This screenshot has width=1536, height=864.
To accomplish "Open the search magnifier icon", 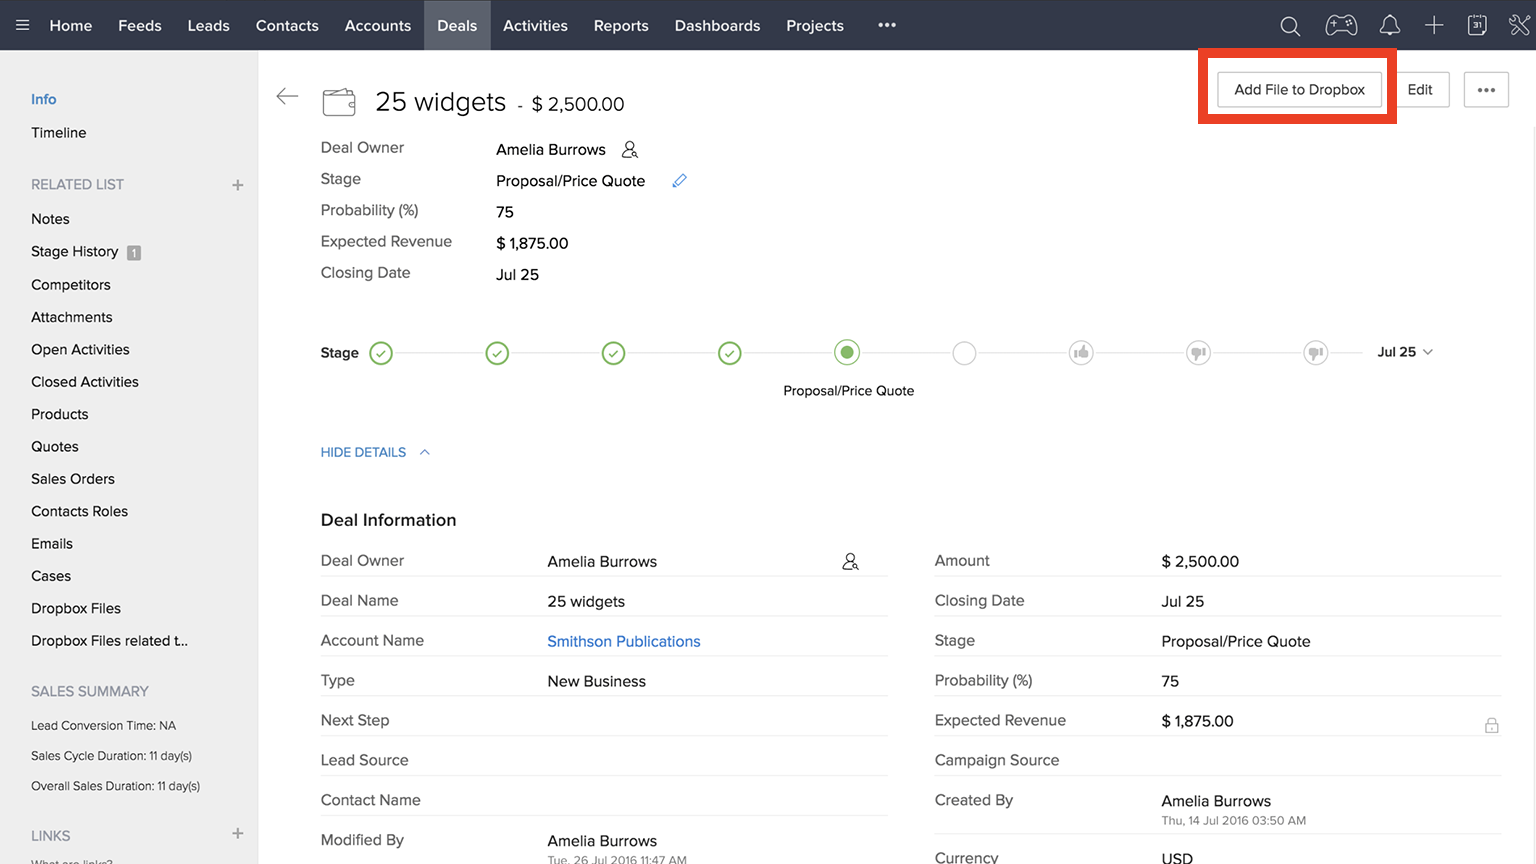I will (1290, 26).
